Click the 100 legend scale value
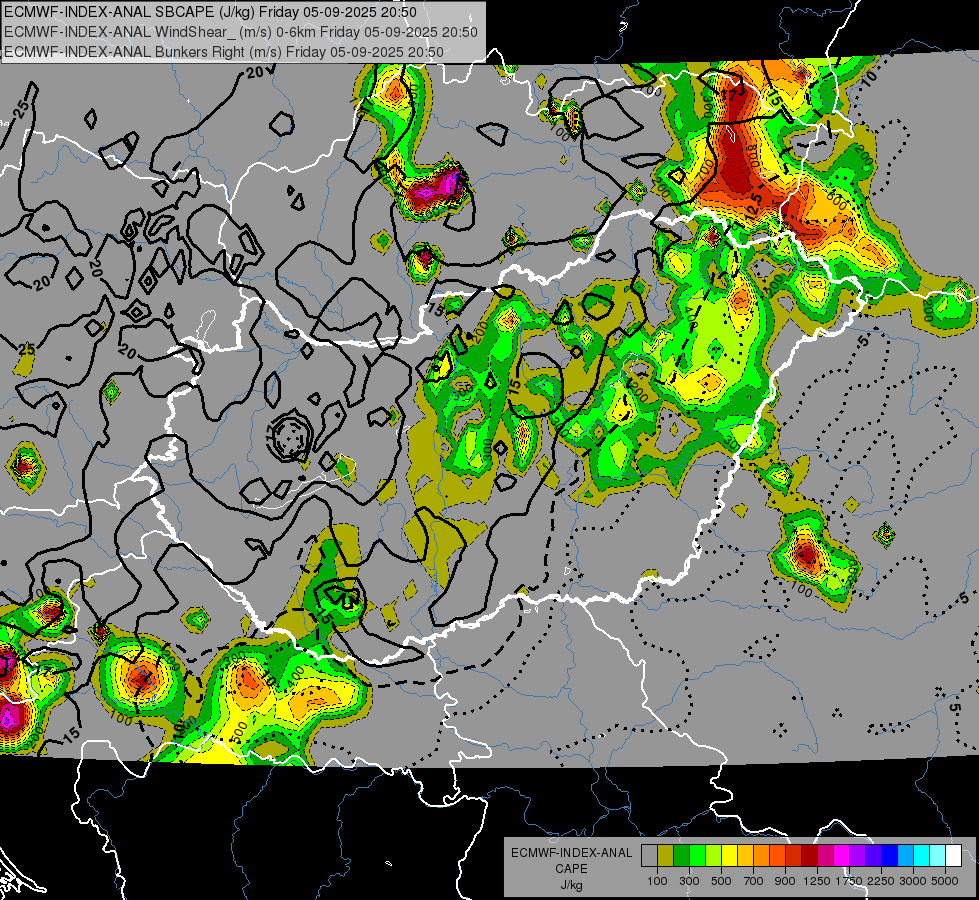The width and height of the screenshot is (979, 900). 657,881
